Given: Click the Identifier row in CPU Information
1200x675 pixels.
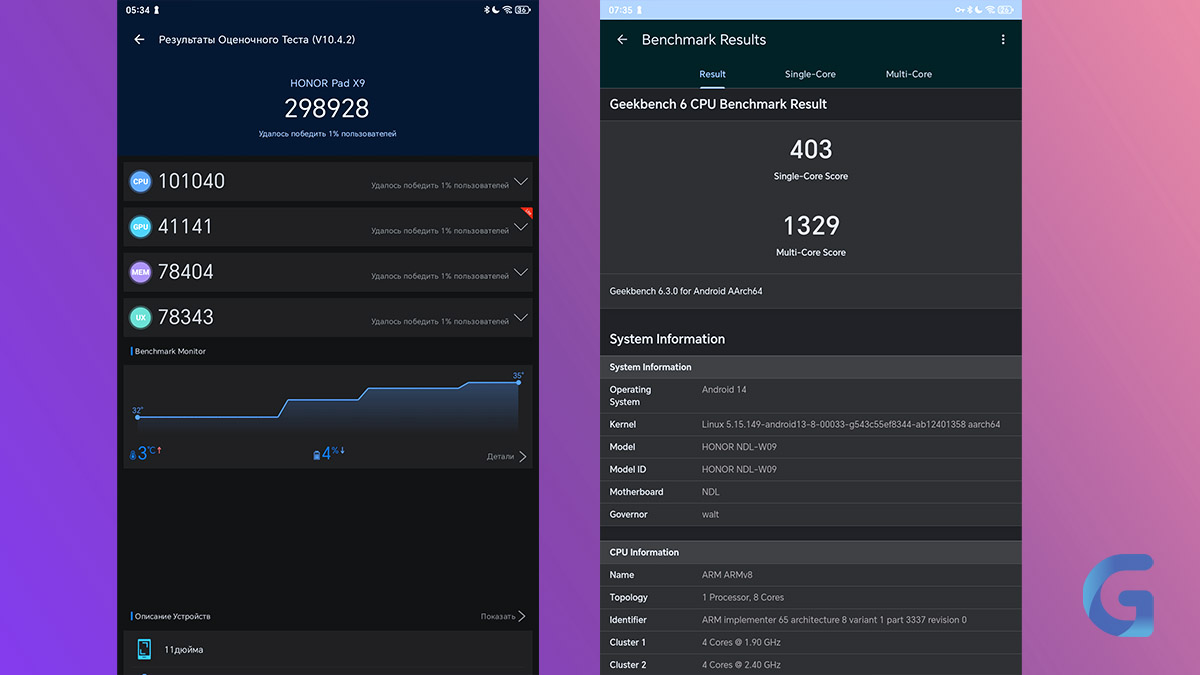Looking at the screenshot, I should click(x=811, y=620).
